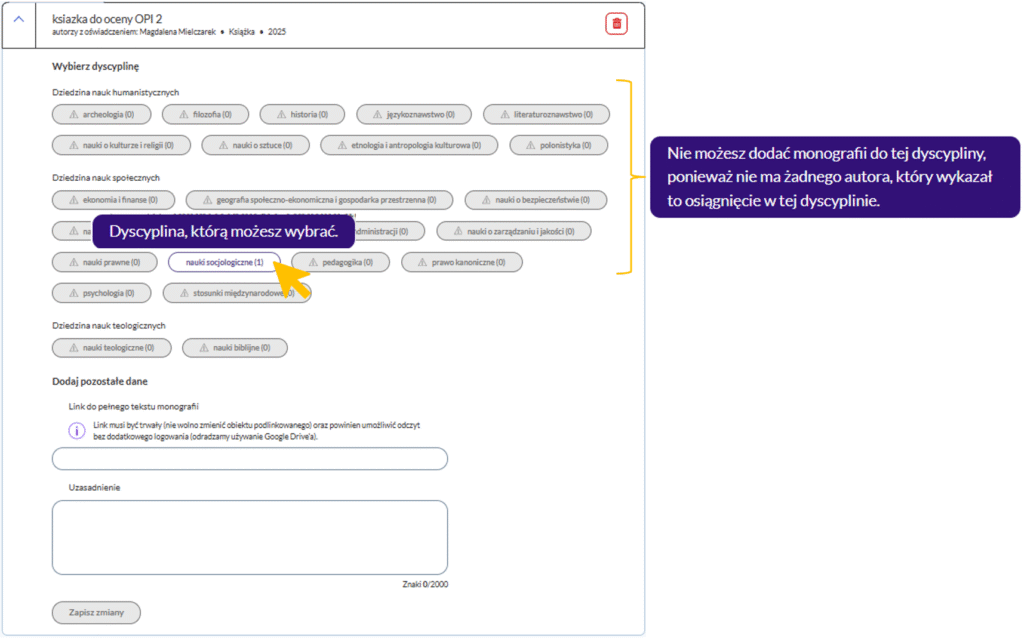Click warning icon on językoznawstwo chip
1024x638 pixels.
(x=375, y=114)
